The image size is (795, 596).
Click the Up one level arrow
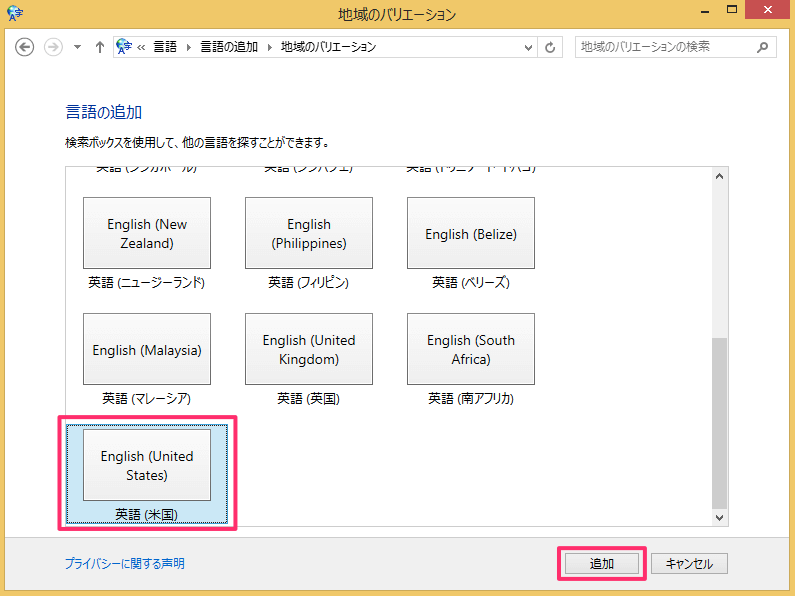(x=99, y=47)
